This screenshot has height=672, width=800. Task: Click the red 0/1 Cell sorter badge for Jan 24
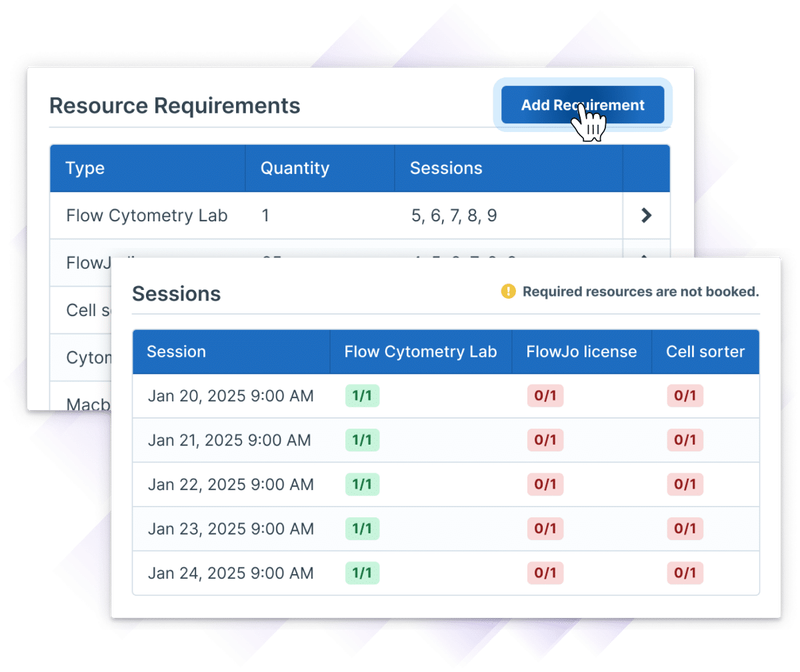click(x=685, y=573)
